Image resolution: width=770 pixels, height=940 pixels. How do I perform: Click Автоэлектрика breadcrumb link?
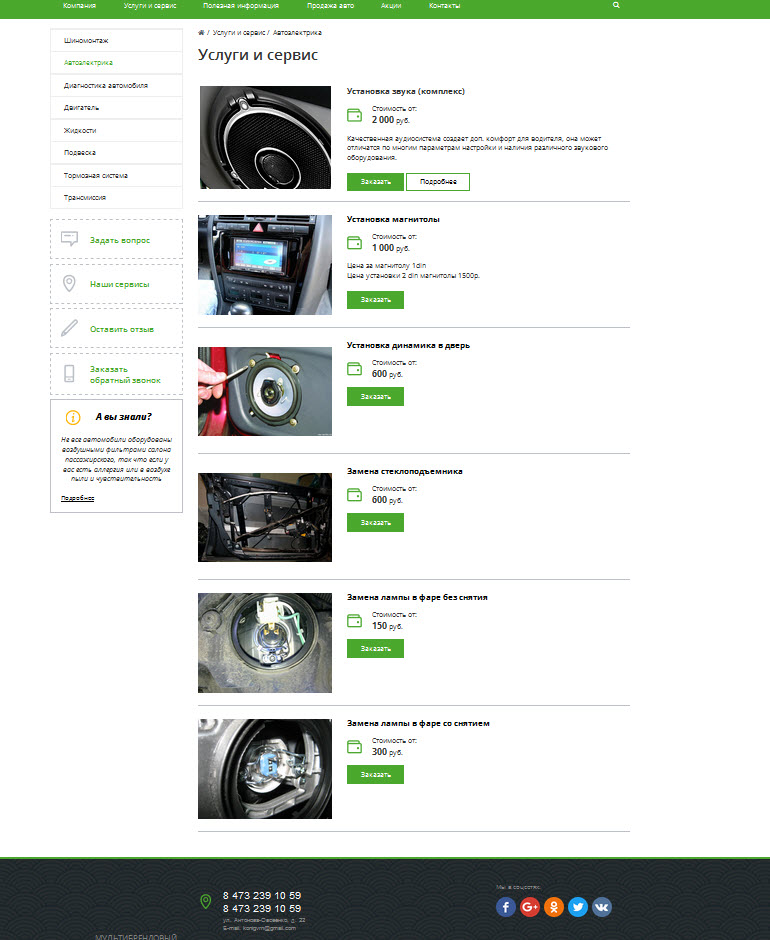[x=297, y=32]
